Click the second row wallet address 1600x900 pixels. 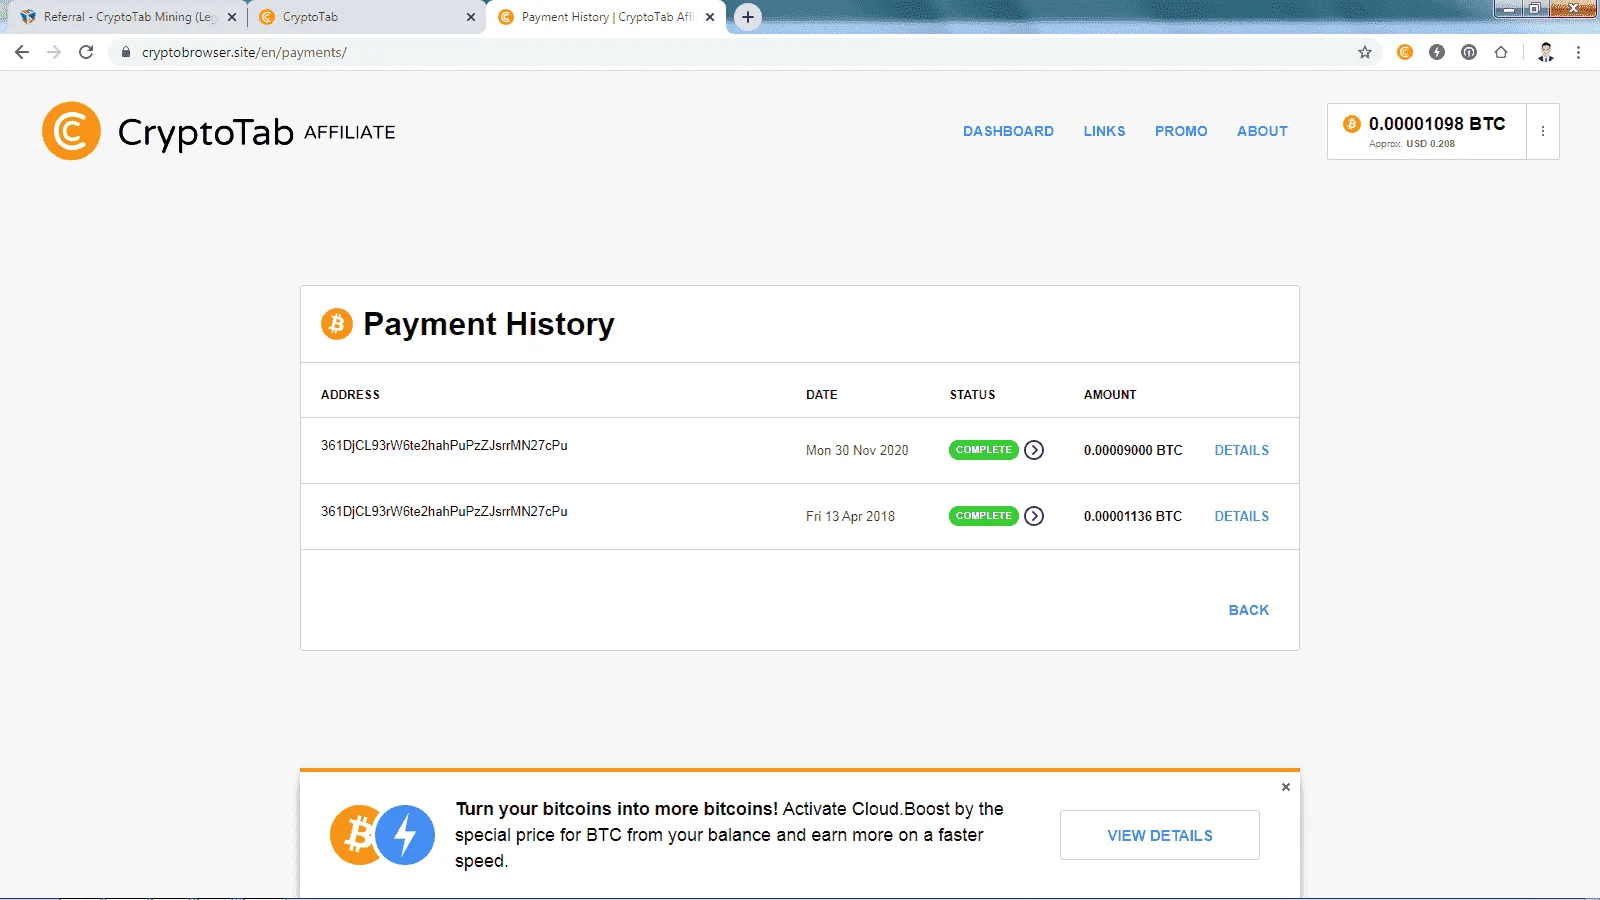[x=444, y=512]
